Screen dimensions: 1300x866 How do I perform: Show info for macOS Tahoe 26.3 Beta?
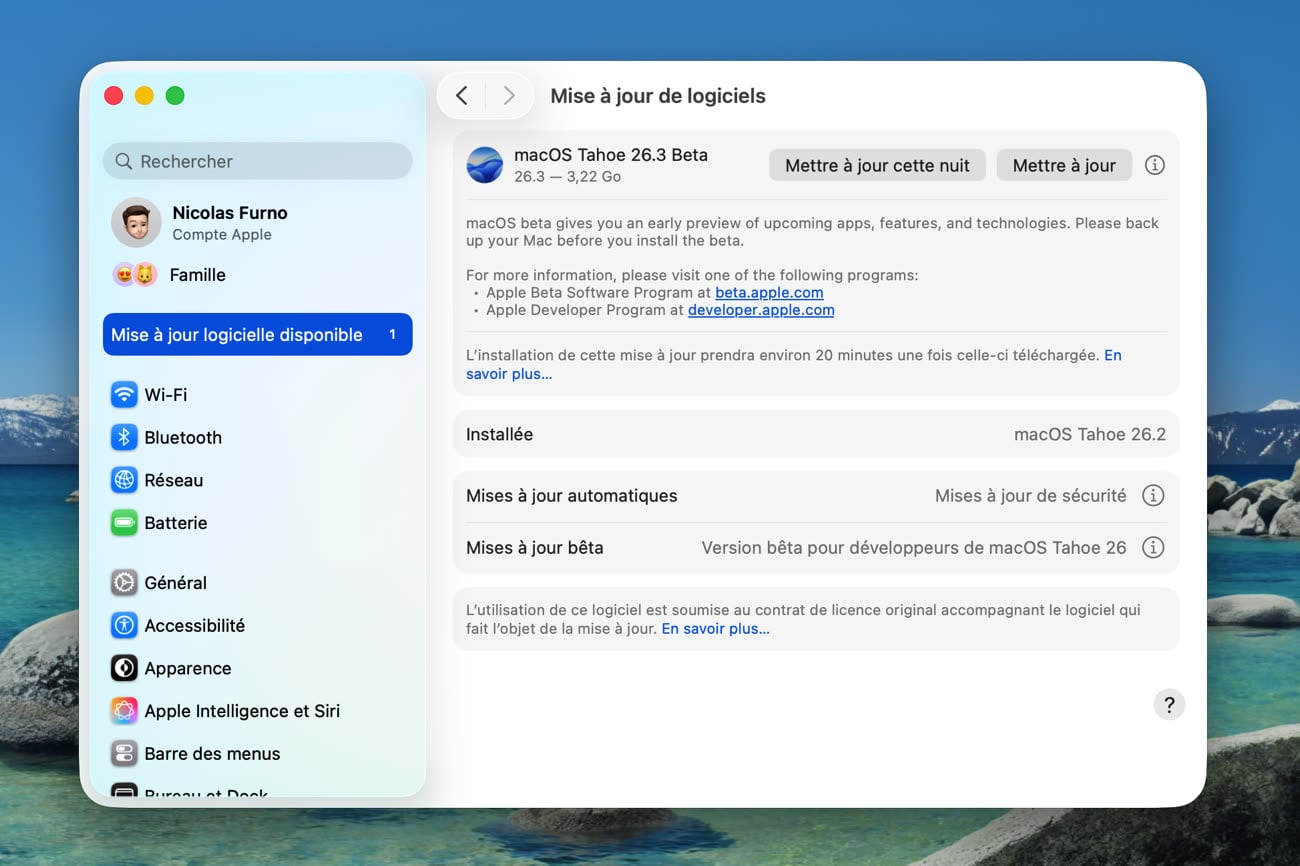click(x=1154, y=165)
